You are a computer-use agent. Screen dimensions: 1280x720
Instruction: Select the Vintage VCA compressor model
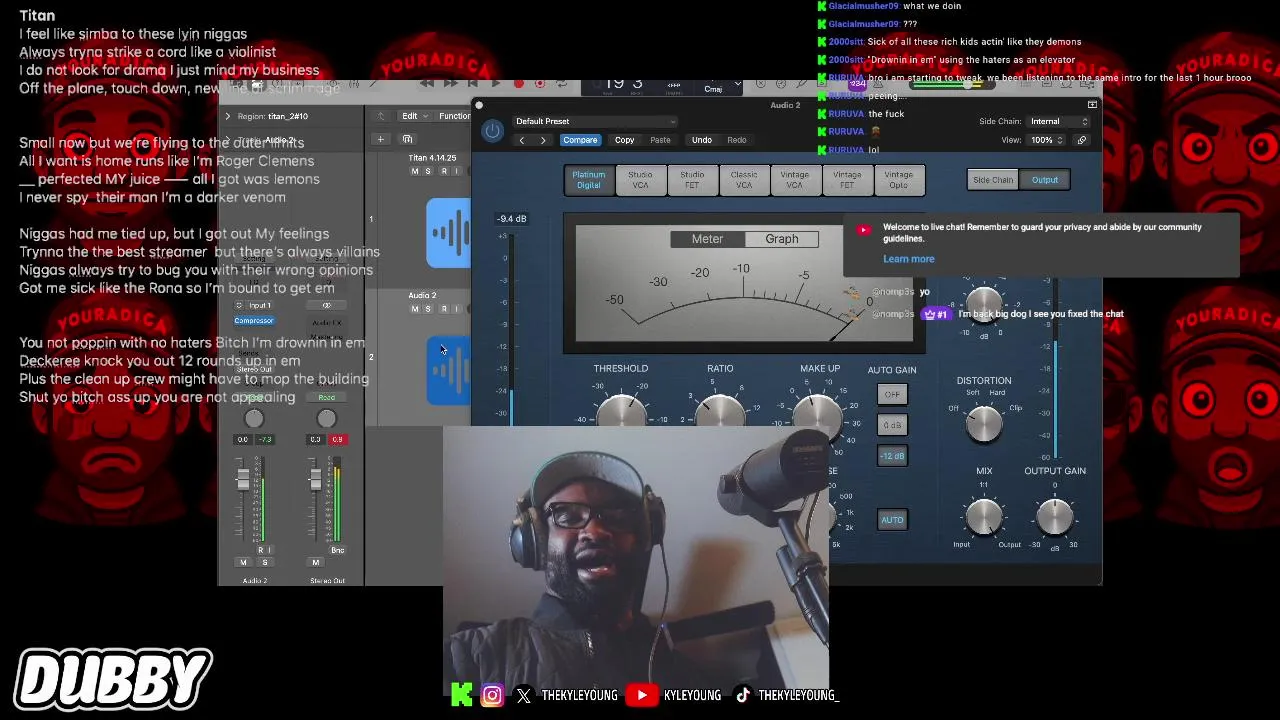[795, 180]
